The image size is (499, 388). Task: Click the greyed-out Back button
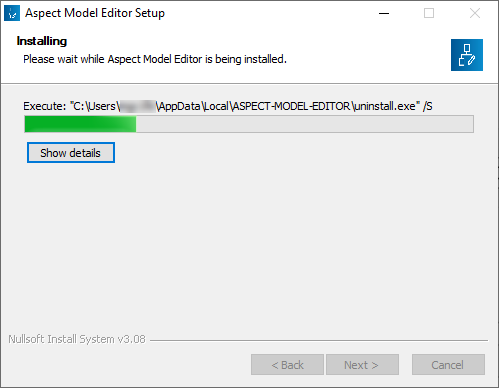click(287, 365)
